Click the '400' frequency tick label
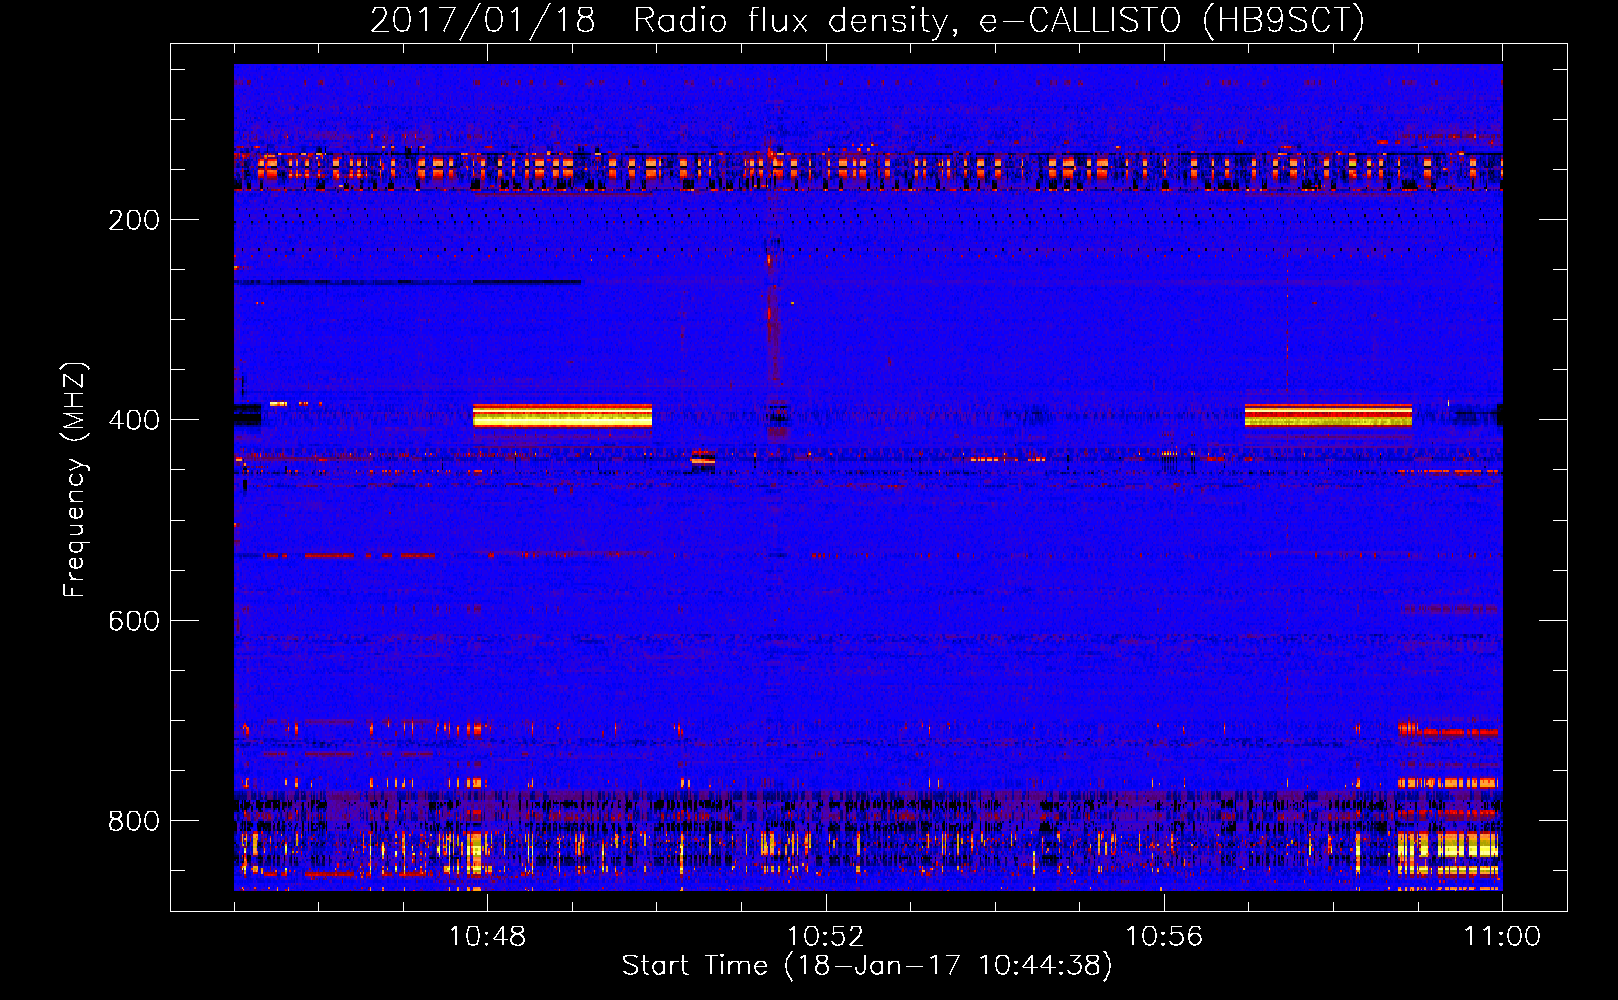 134,420
